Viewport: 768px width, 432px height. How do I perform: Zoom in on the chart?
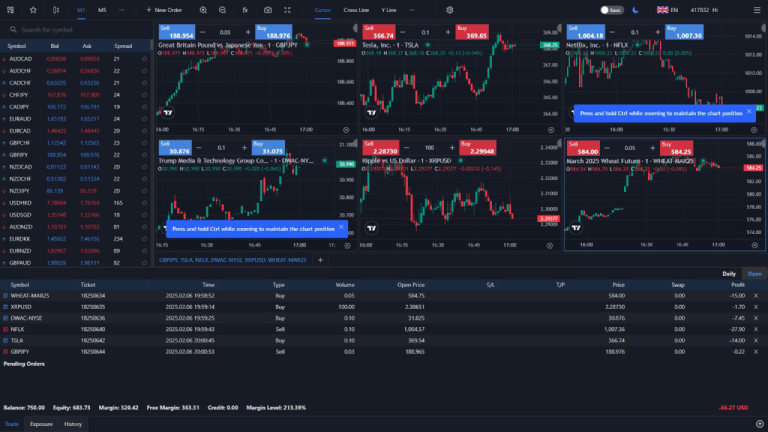click(203, 10)
